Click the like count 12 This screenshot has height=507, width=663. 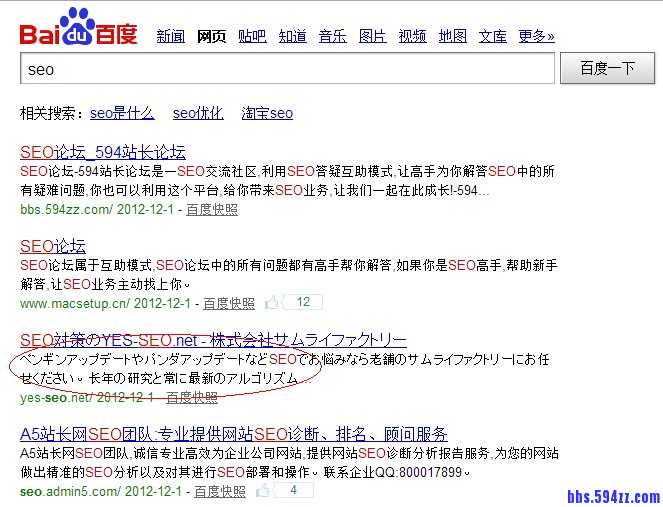point(303,302)
